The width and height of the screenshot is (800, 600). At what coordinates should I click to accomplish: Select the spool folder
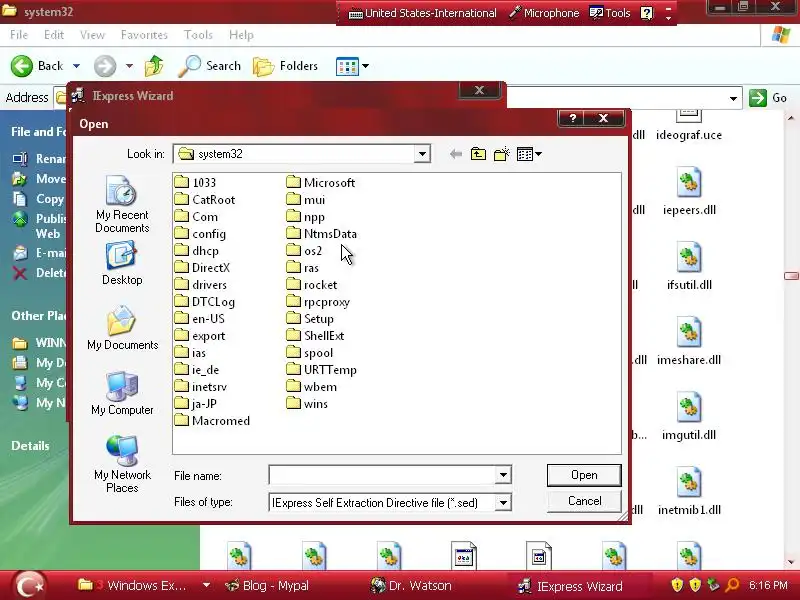[x=310, y=353]
